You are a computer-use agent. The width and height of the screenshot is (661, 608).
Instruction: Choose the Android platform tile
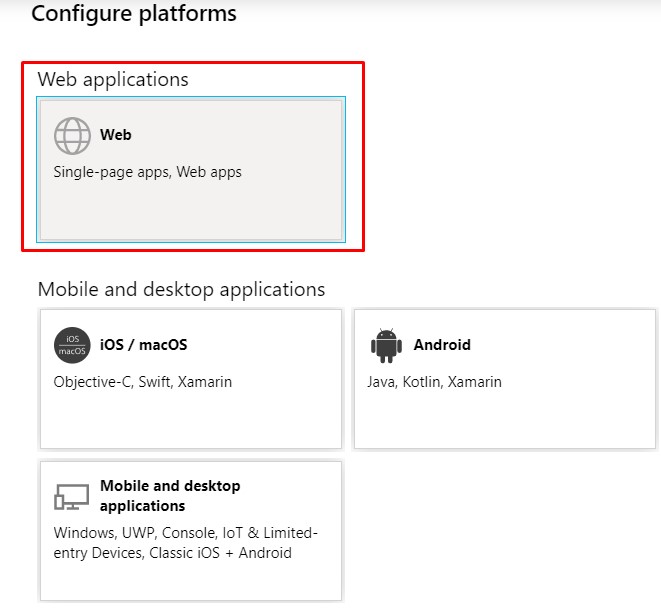pos(505,379)
